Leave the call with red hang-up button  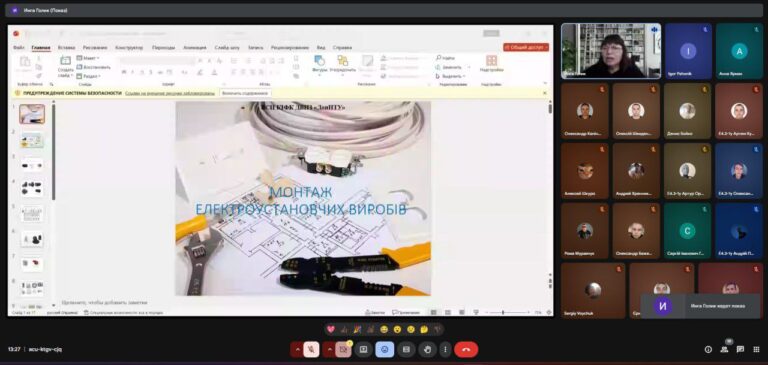466,349
